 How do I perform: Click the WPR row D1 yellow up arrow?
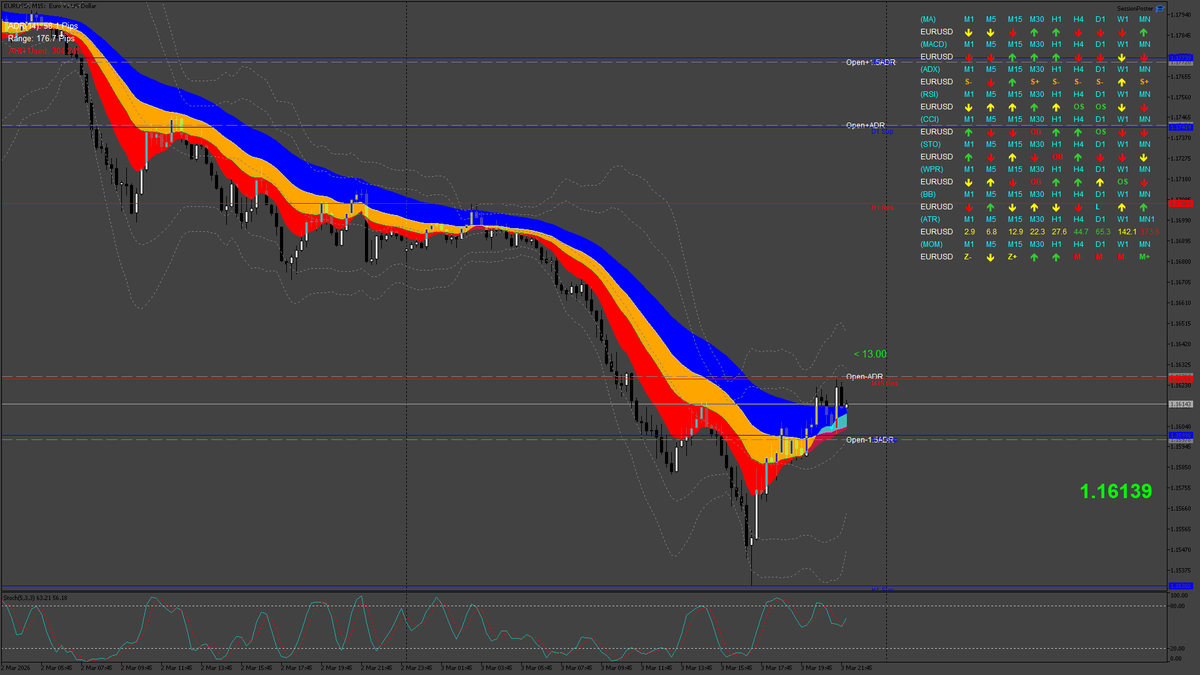1100,182
